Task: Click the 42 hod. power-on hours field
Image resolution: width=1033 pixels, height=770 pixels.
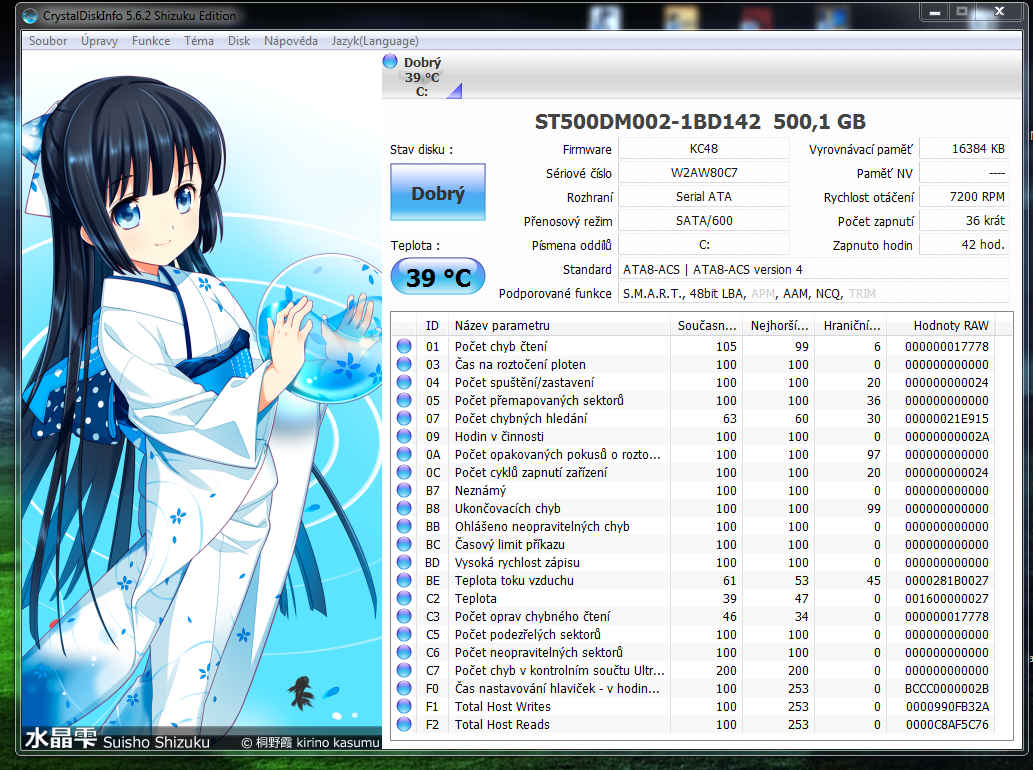Action: 964,244
